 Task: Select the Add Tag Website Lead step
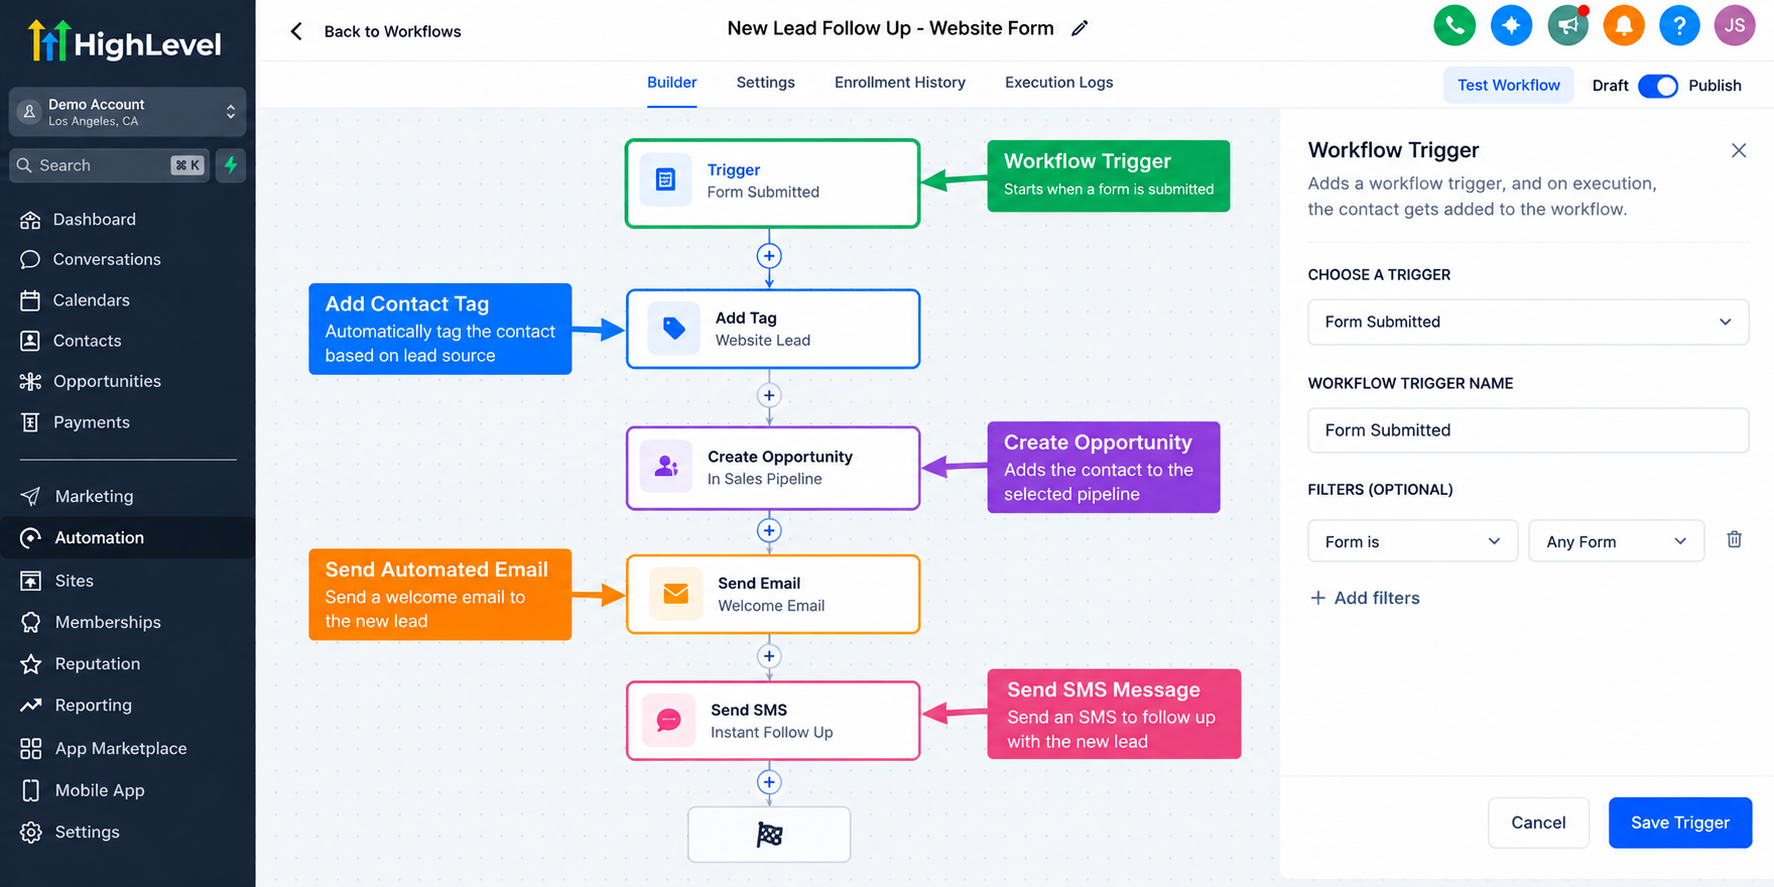[772, 329]
